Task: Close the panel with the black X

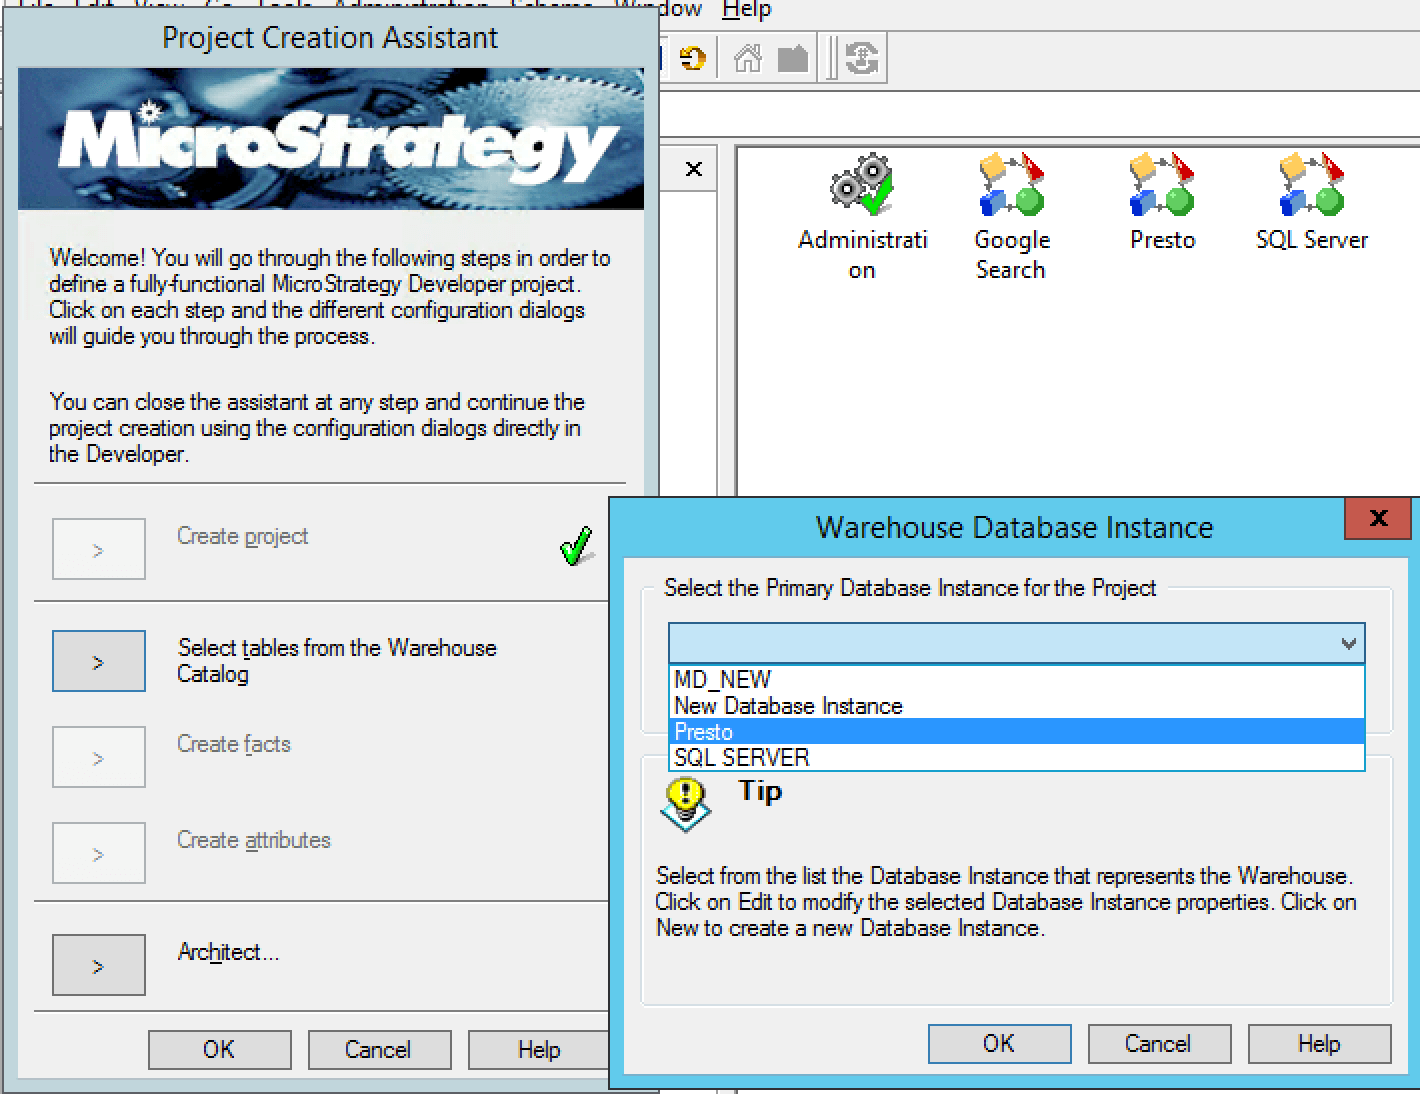Action: (694, 170)
